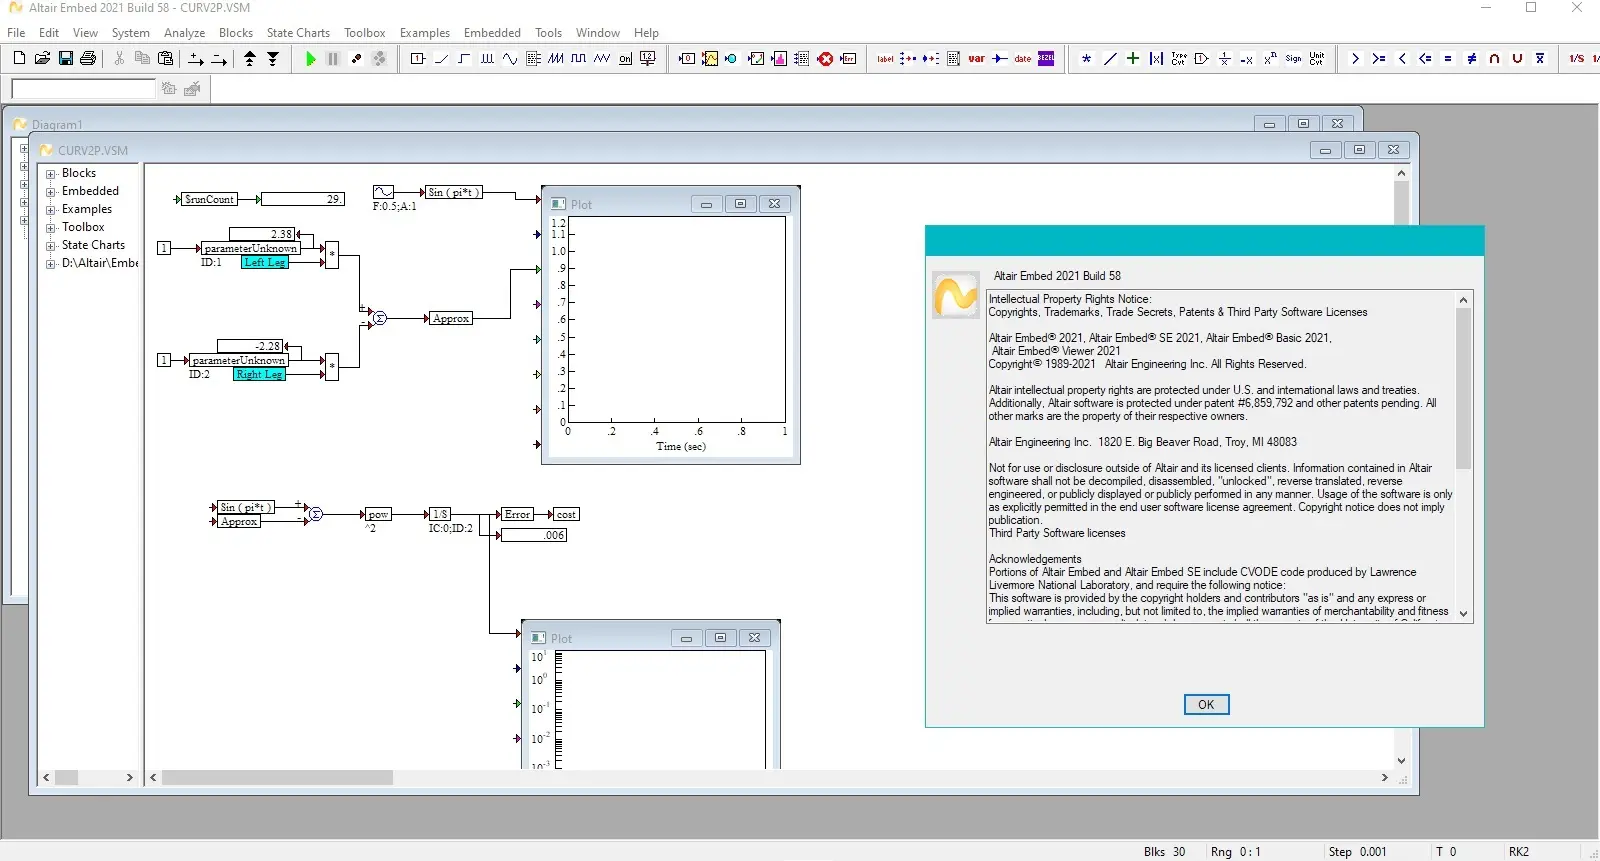Add a summing junction with the green plus
Image resolution: width=1600 pixels, height=861 pixels.
click(1133, 59)
